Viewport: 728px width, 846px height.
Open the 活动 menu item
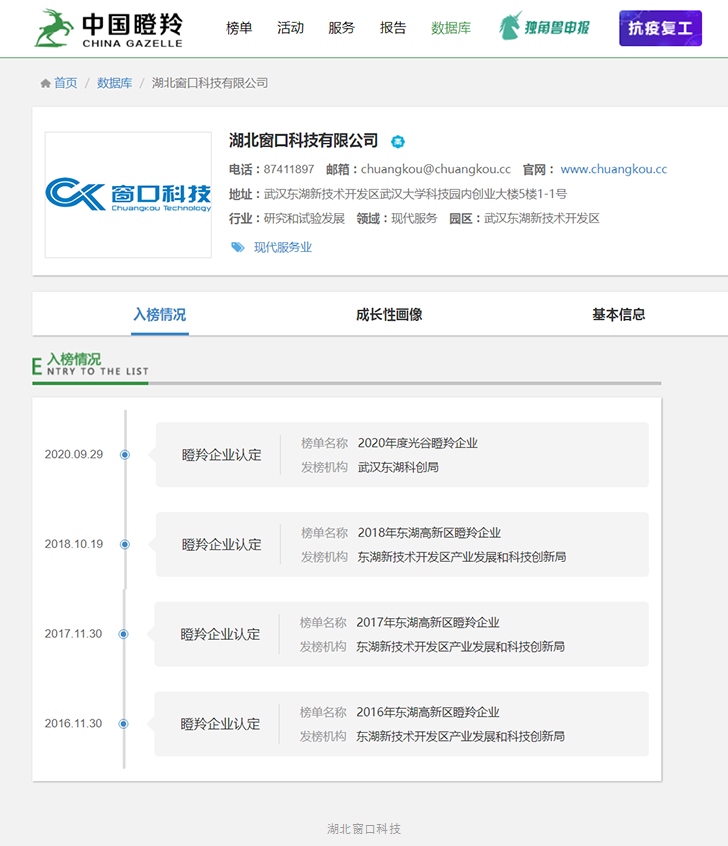(290, 28)
